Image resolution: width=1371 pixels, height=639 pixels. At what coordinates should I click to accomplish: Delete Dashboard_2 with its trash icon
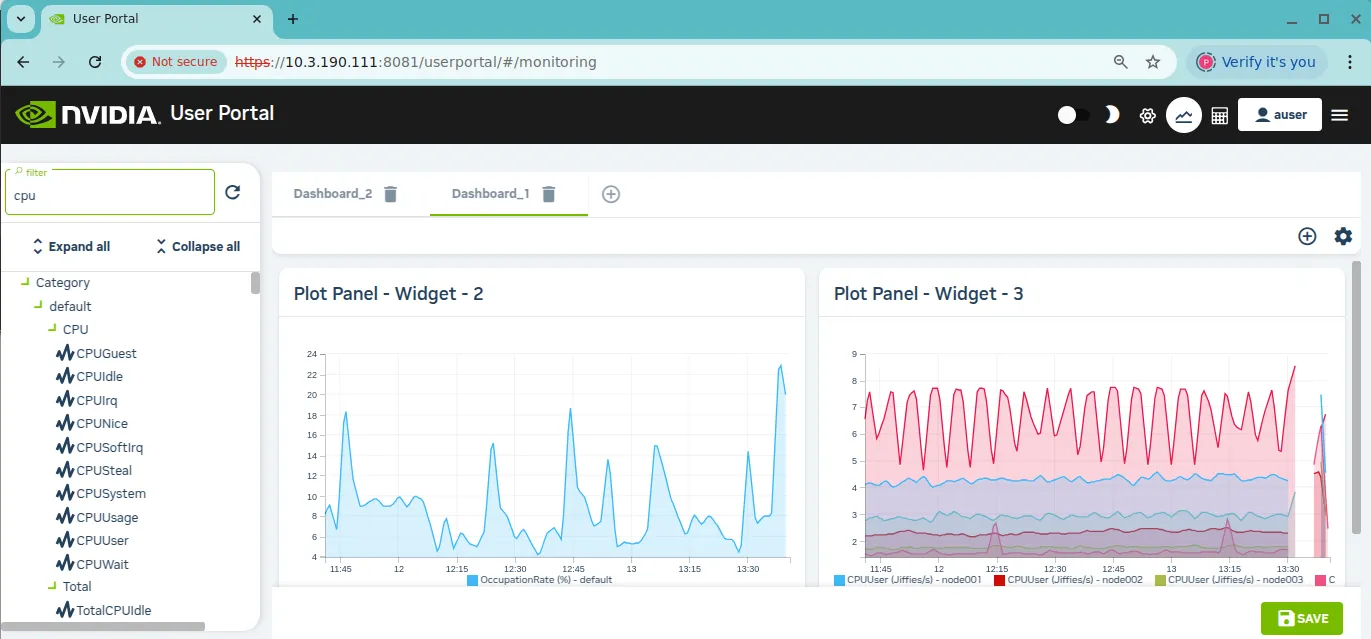point(391,194)
